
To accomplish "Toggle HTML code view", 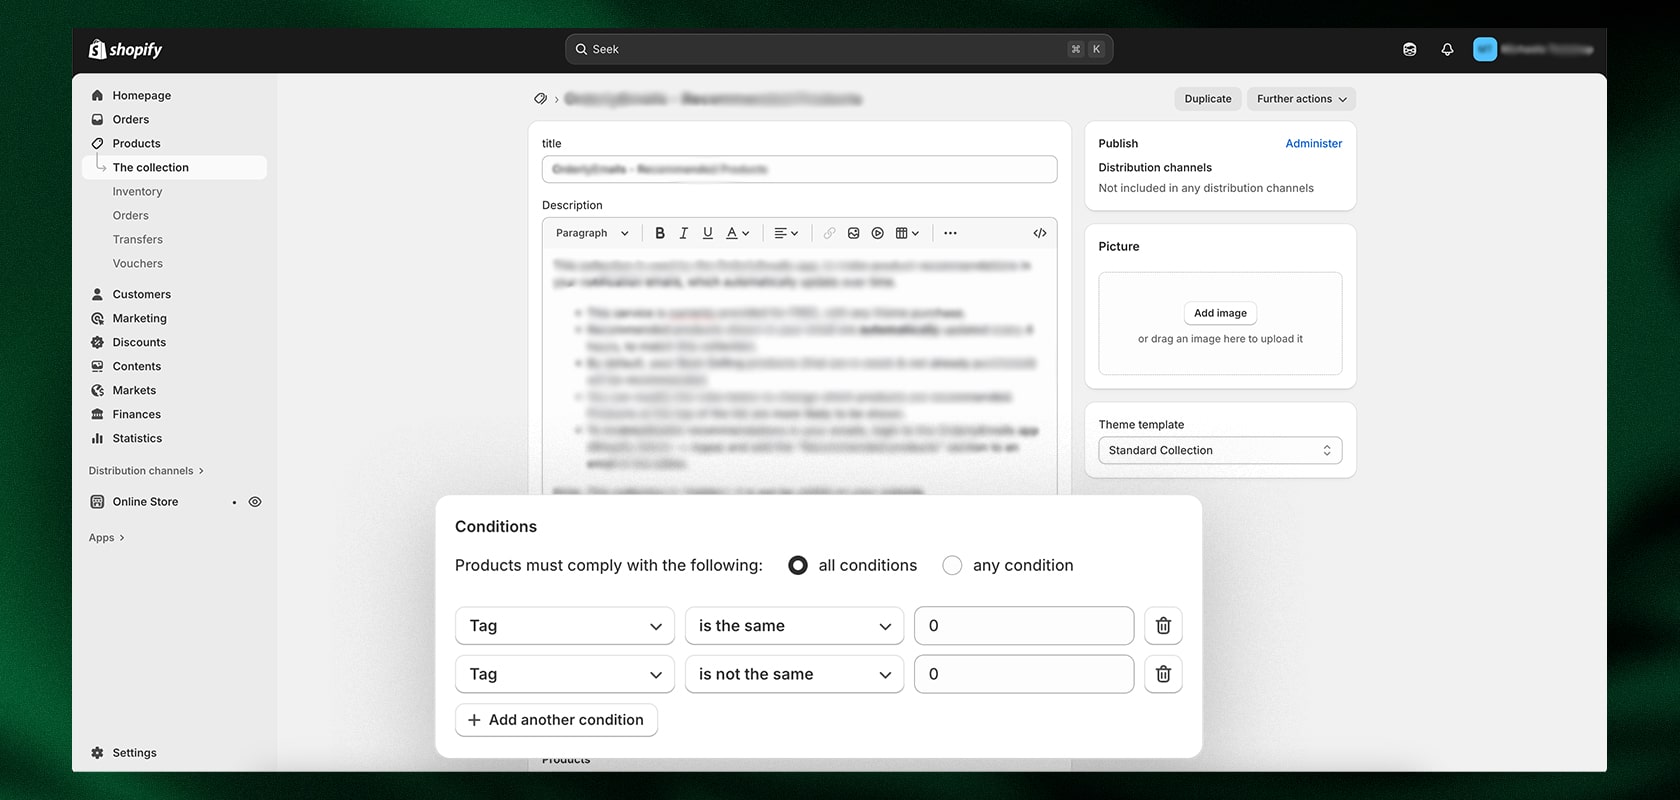I will (x=1040, y=233).
